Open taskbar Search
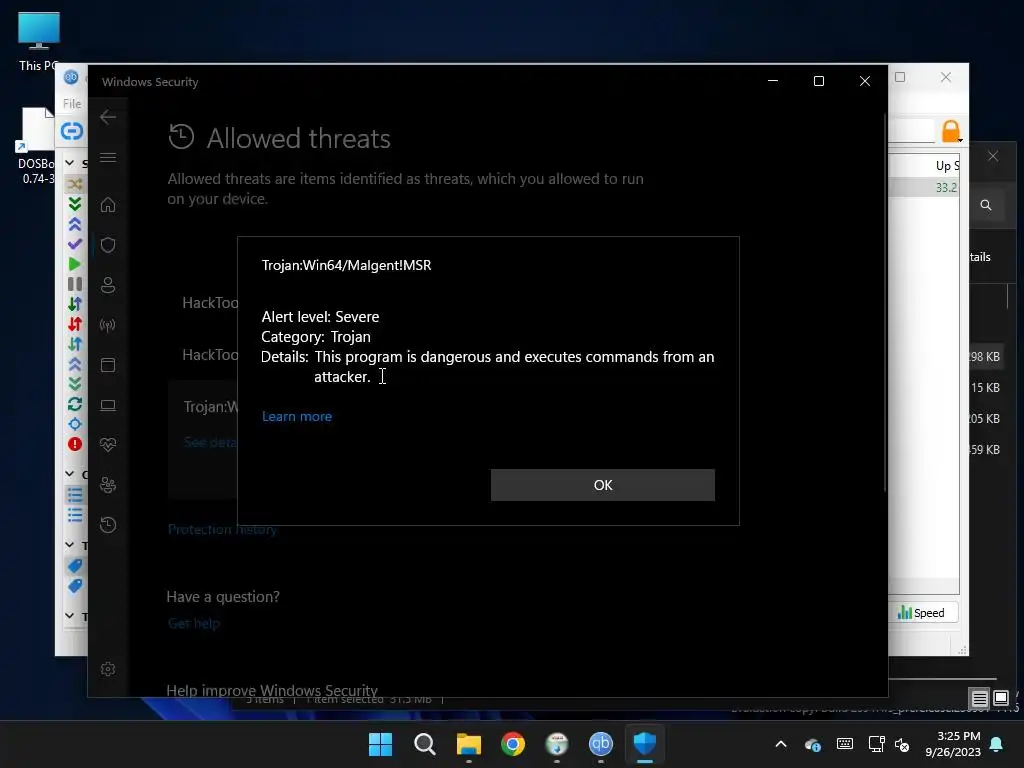 424,744
